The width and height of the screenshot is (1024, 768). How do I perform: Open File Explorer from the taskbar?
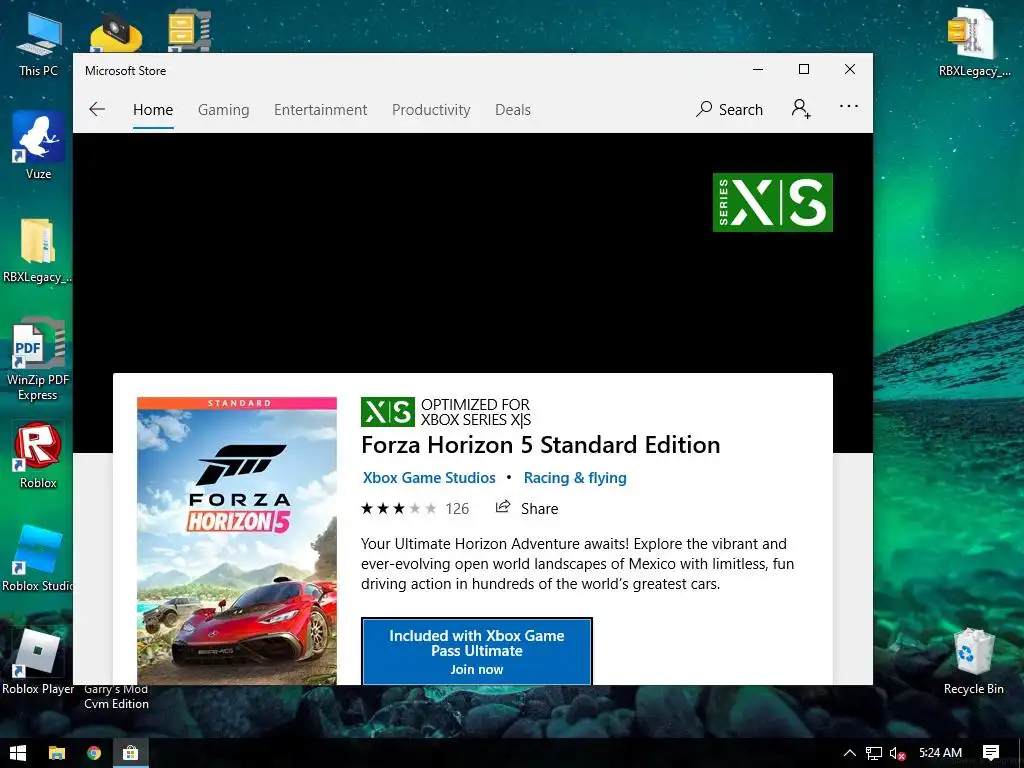[x=57, y=753]
